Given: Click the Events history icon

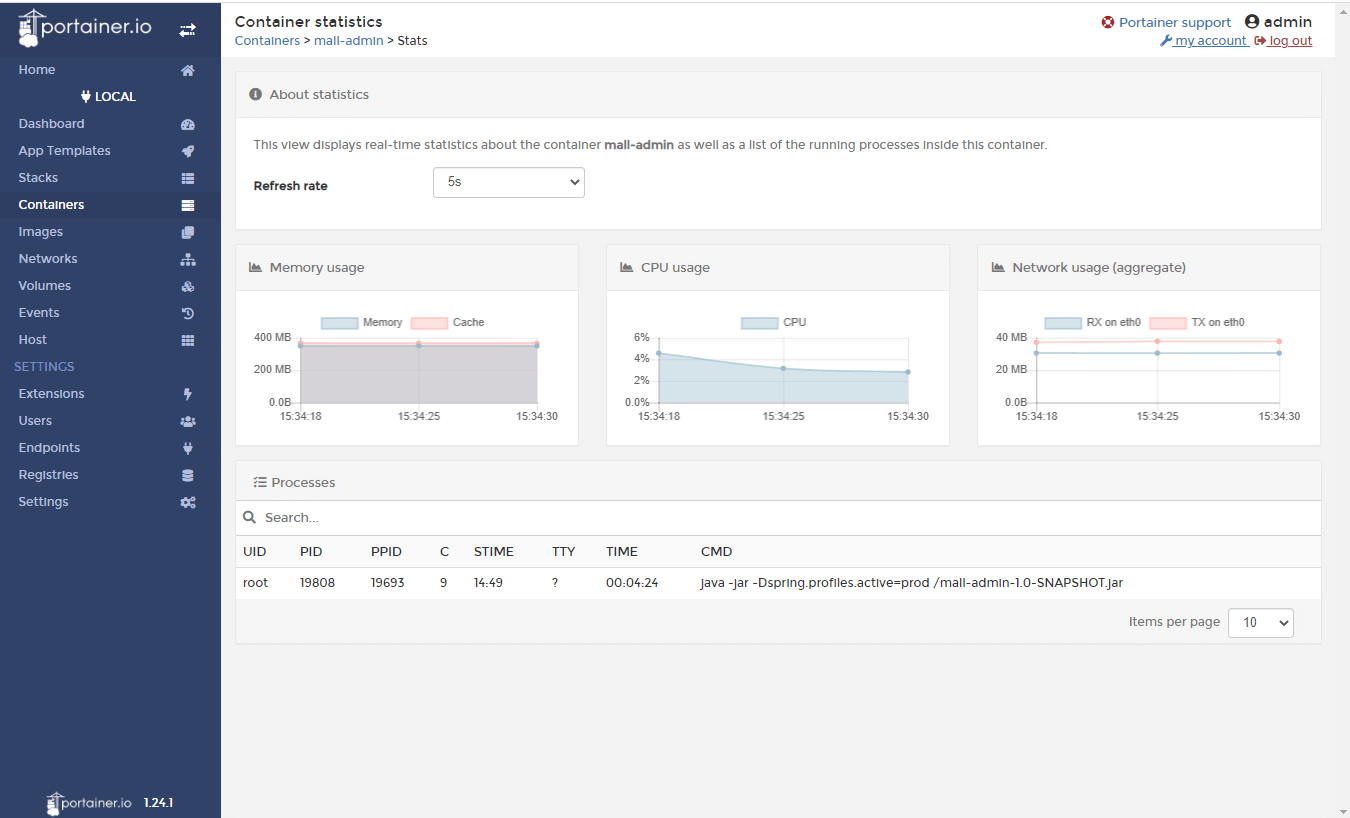Looking at the screenshot, I should [x=187, y=313].
